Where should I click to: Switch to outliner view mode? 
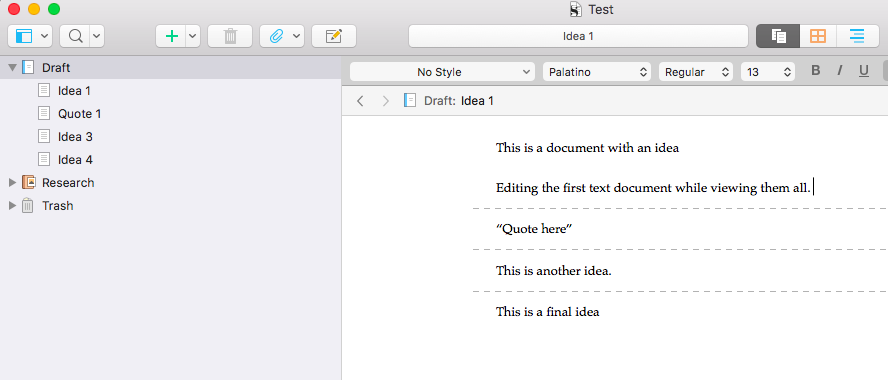[856, 36]
